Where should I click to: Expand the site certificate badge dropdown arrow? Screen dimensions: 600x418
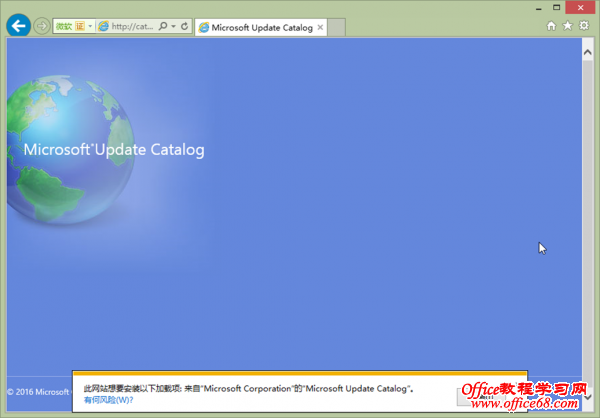click(90, 26)
